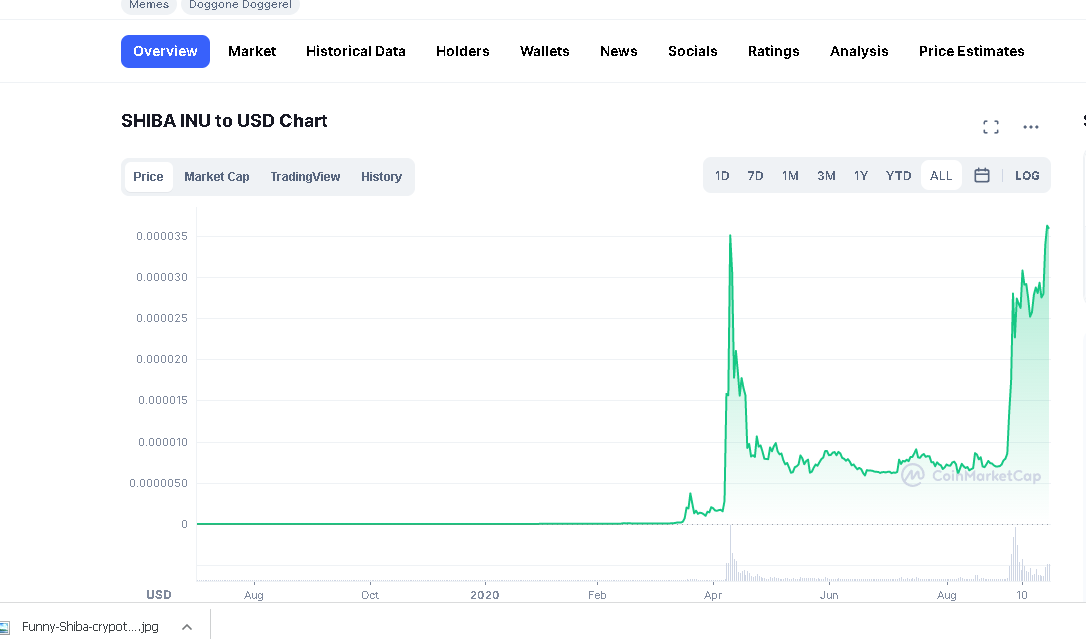
Task: Select the YTD time range
Action: [x=898, y=176]
